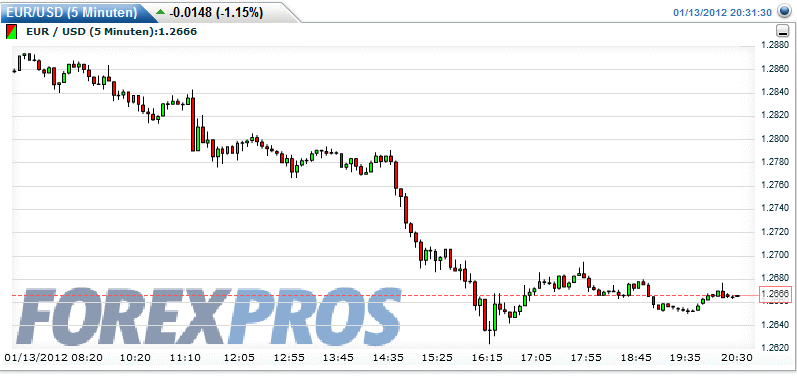
Task: Click the 01/13/2012 20:31:30 timestamp
Action: [x=723, y=12]
